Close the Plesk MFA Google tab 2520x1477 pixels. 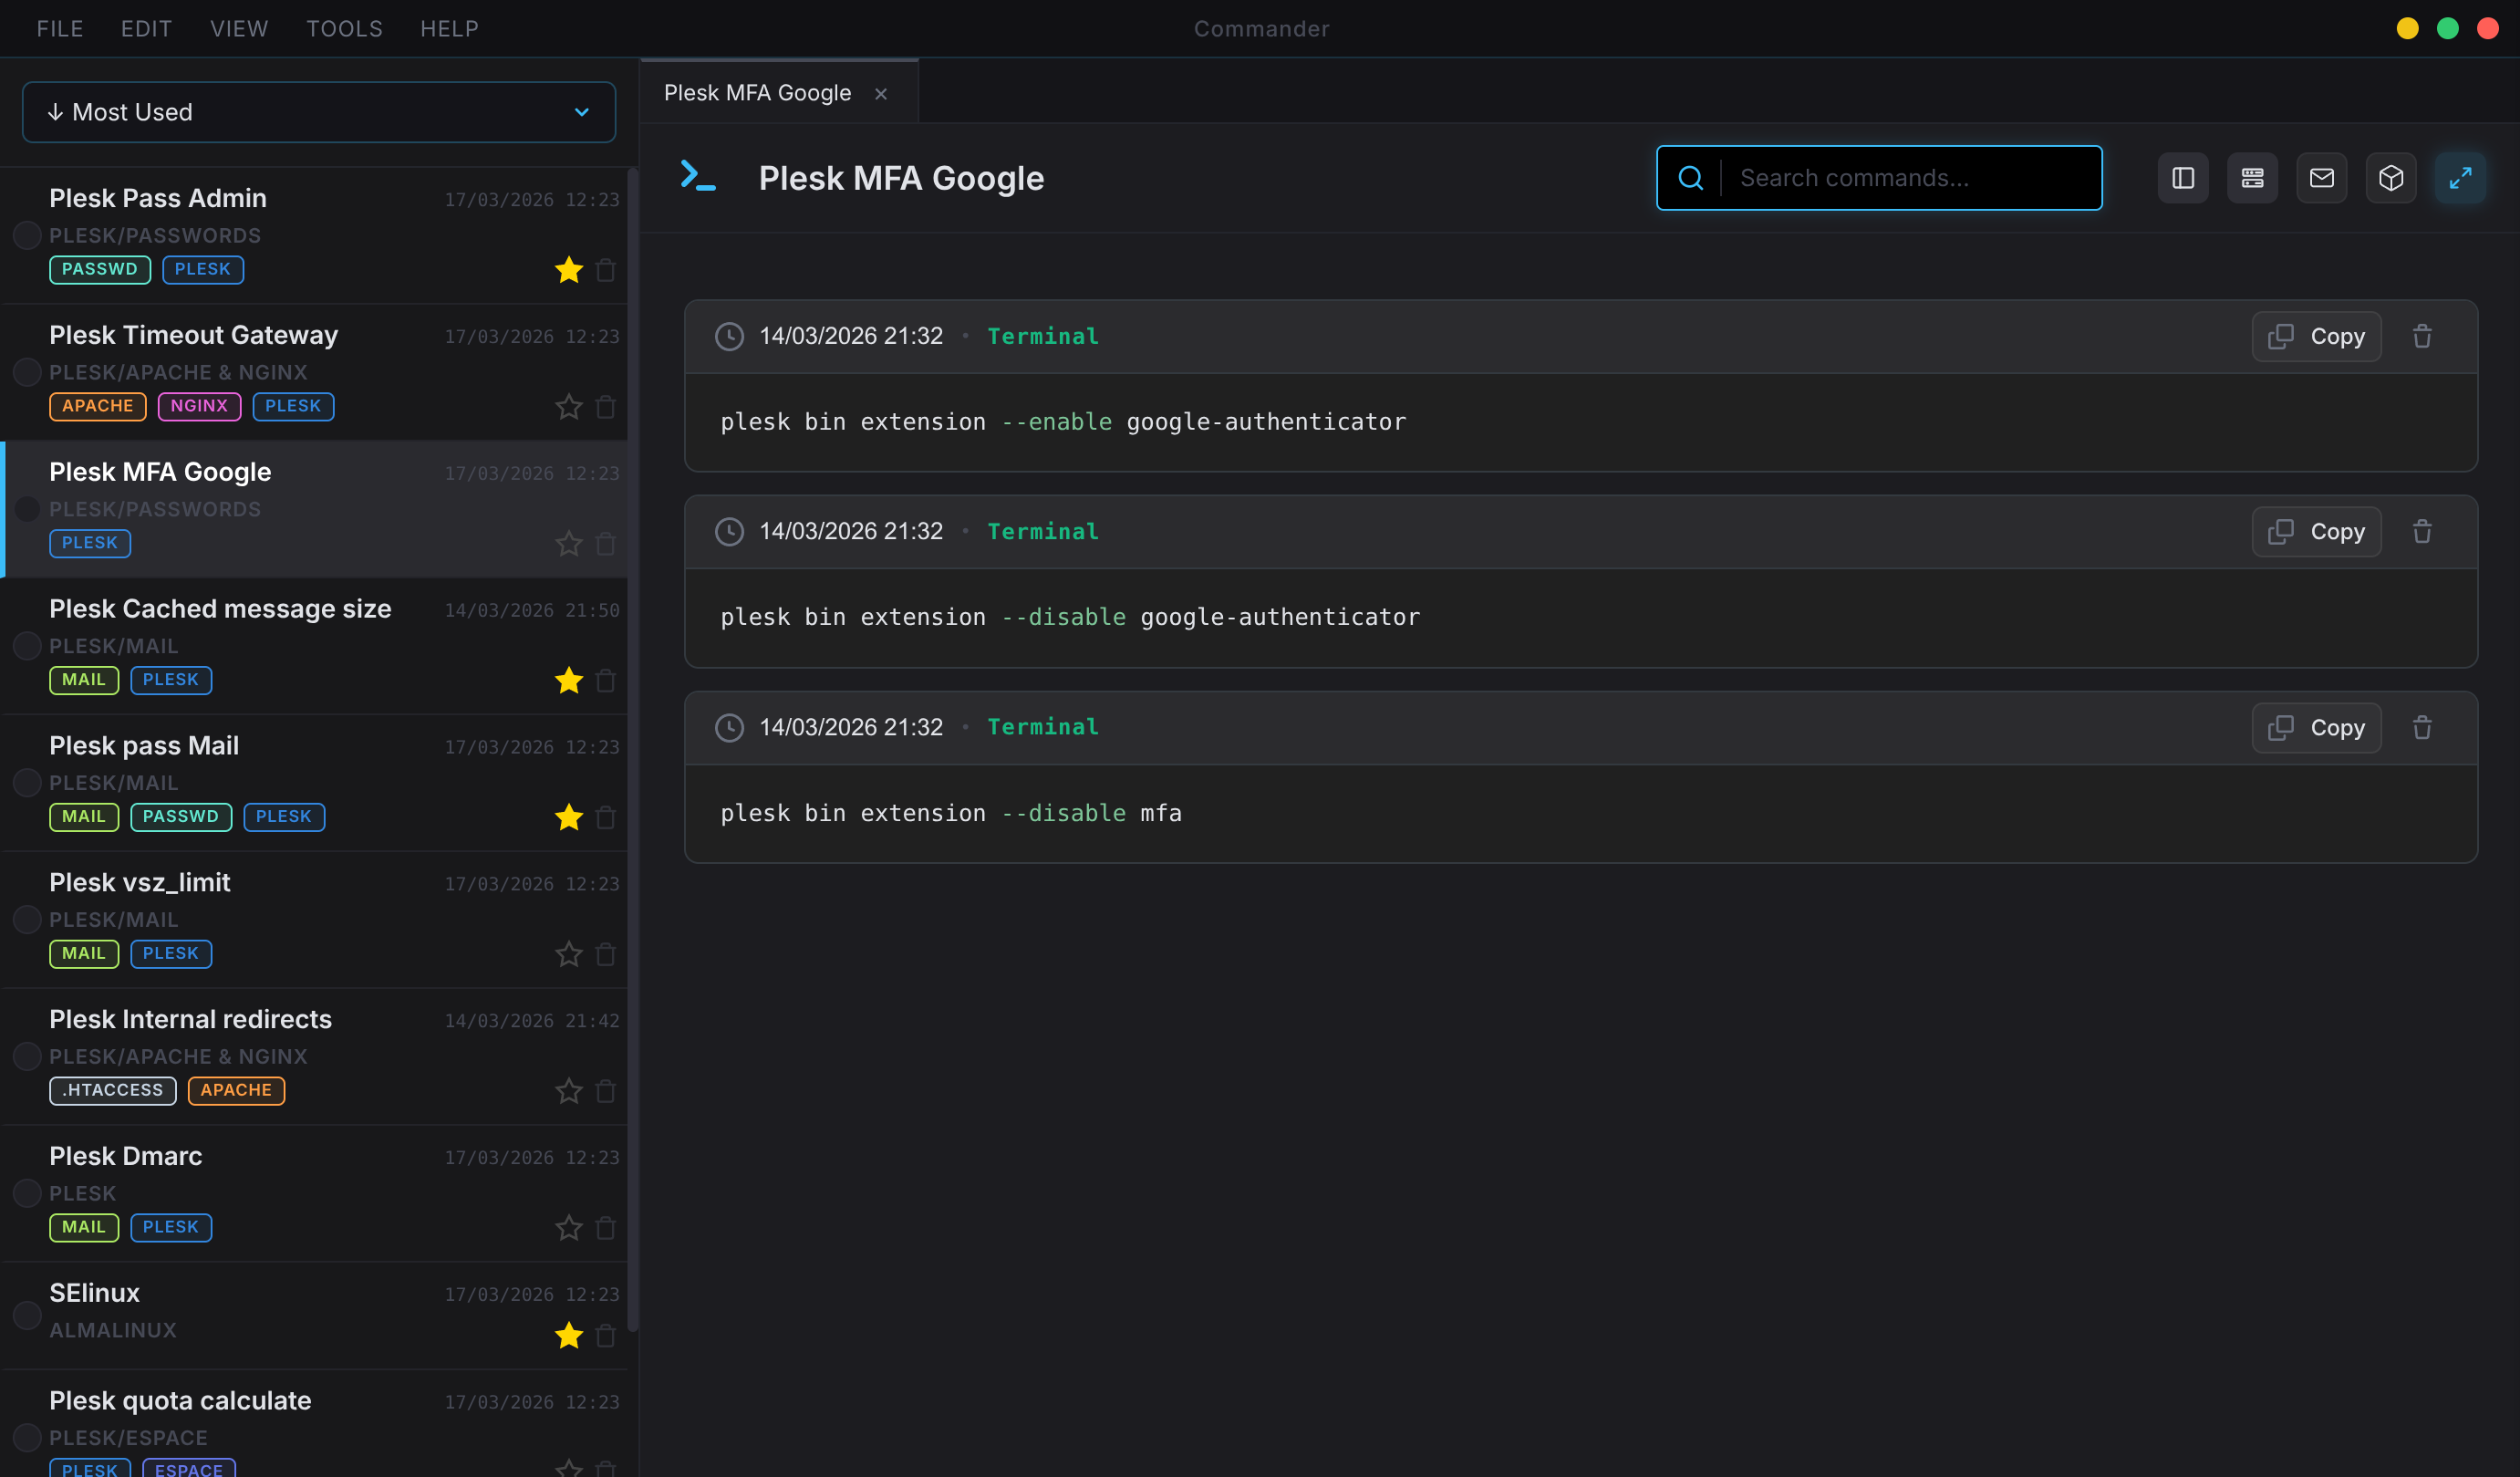(x=881, y=94)
